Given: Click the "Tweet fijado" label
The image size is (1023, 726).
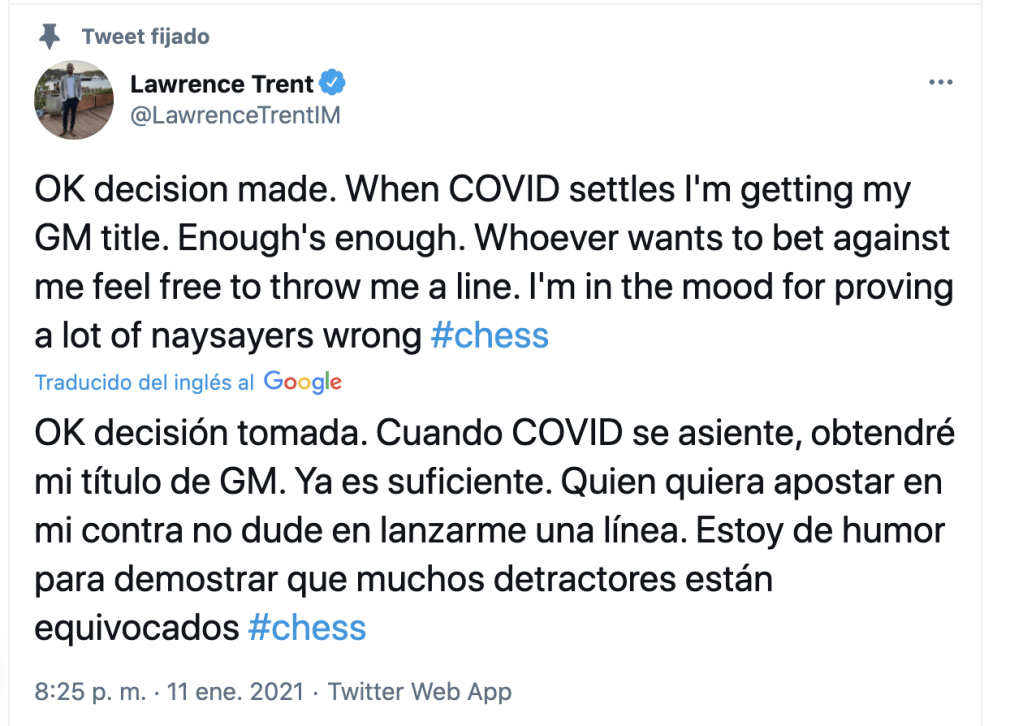Looking at the screenshot, I should pyautogui.click(x=145, y=37).
